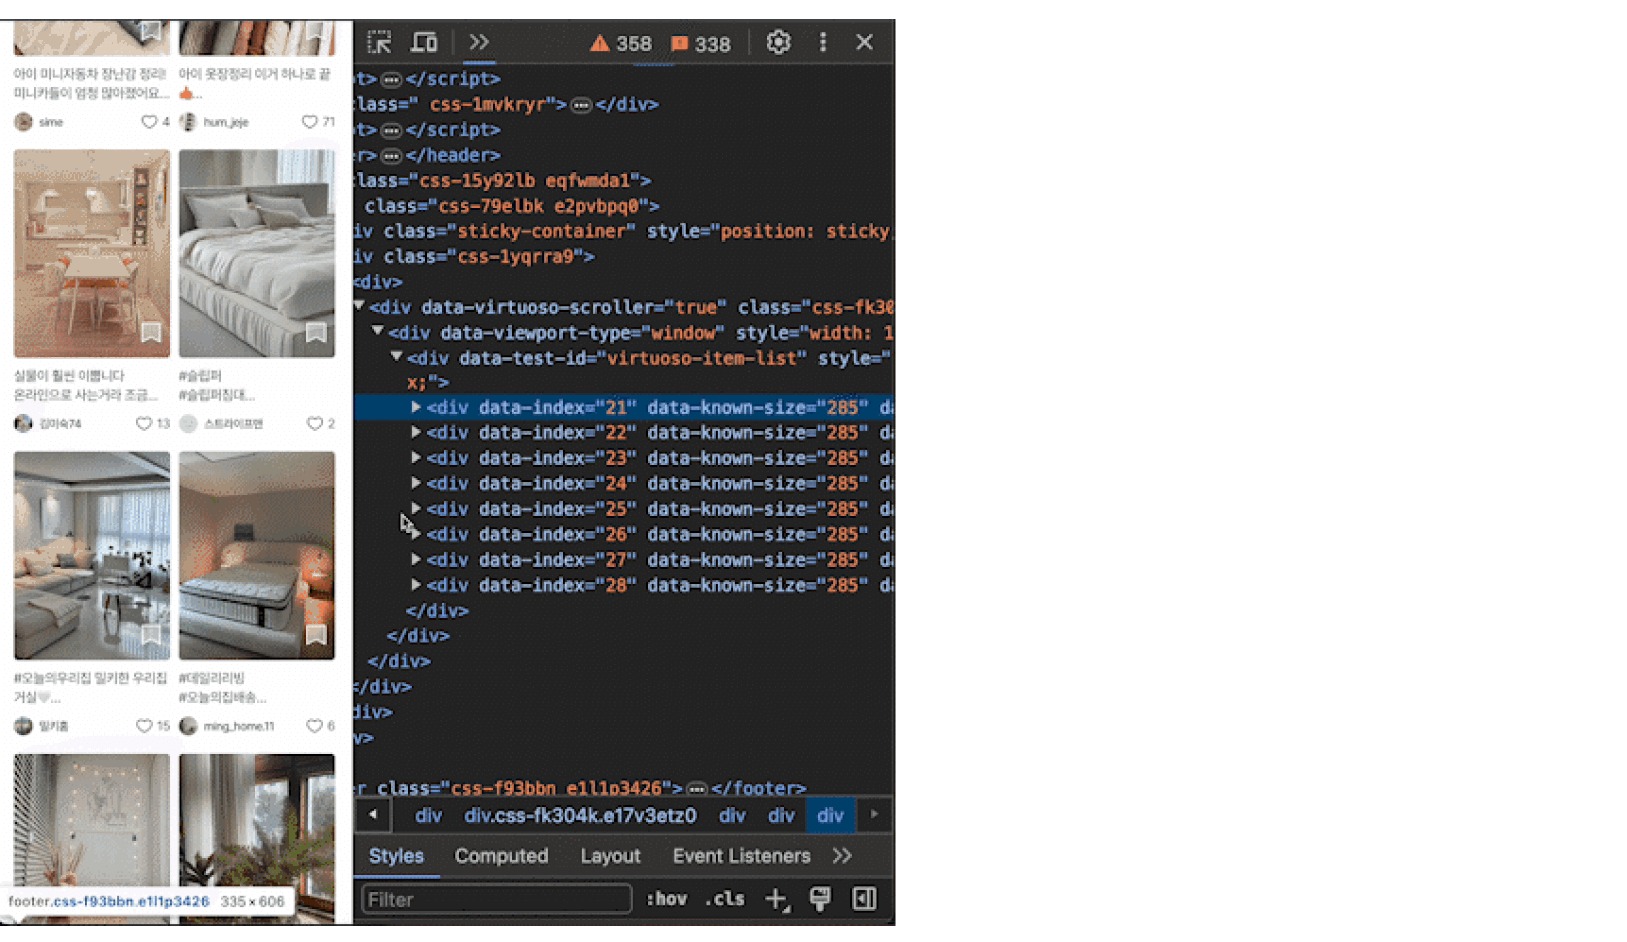Toggle the :hov element state panel
The height and width of the screenshot is (942, 1627).
pyautogui.click(x=666, y=899)
